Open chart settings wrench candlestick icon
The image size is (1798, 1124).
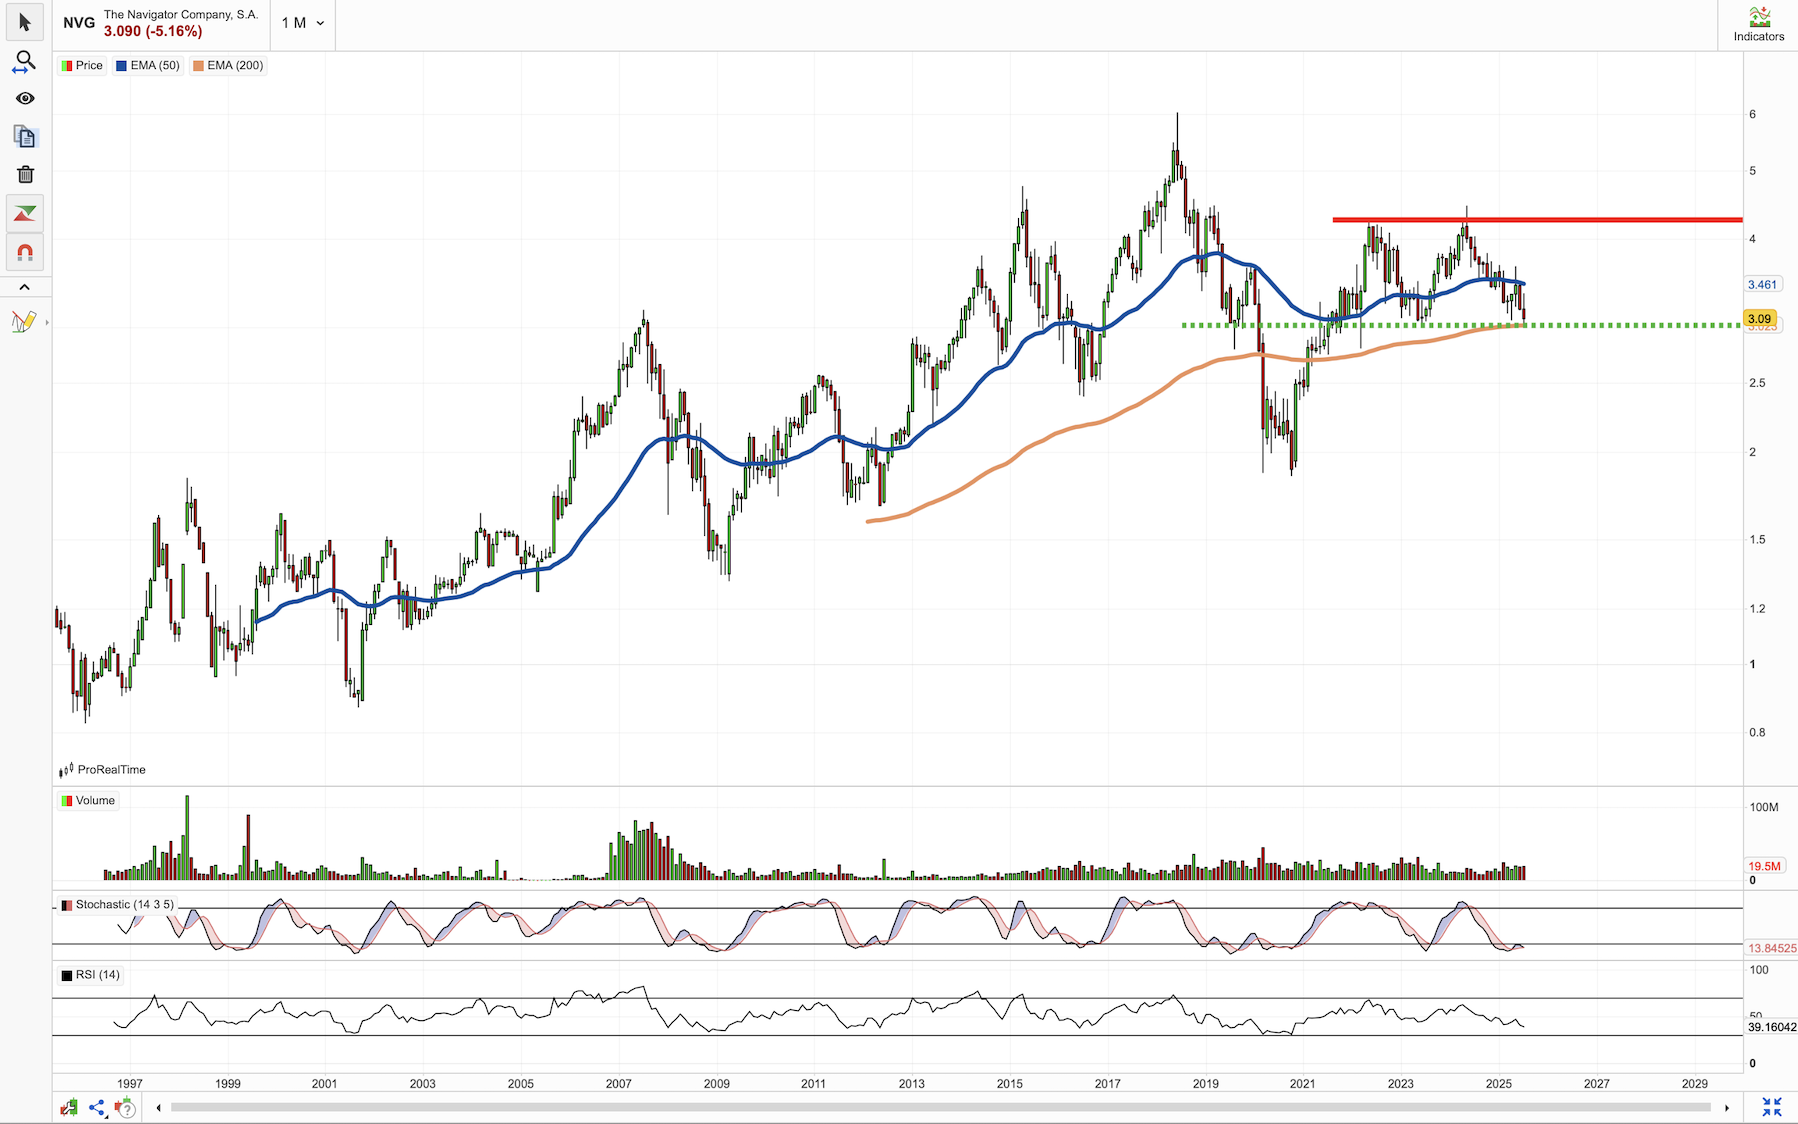click(x=68, y=1107)
